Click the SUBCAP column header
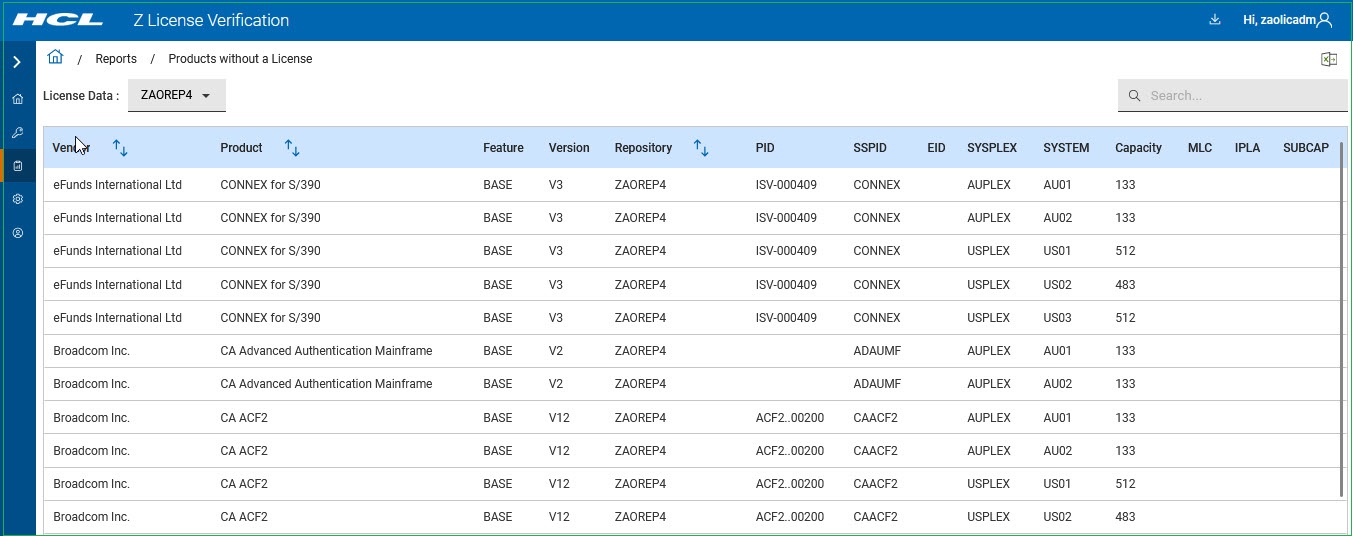Image resolution: width=1353 pixels, height=536 pixels. pyautogui.click(x=1306, y=148)
